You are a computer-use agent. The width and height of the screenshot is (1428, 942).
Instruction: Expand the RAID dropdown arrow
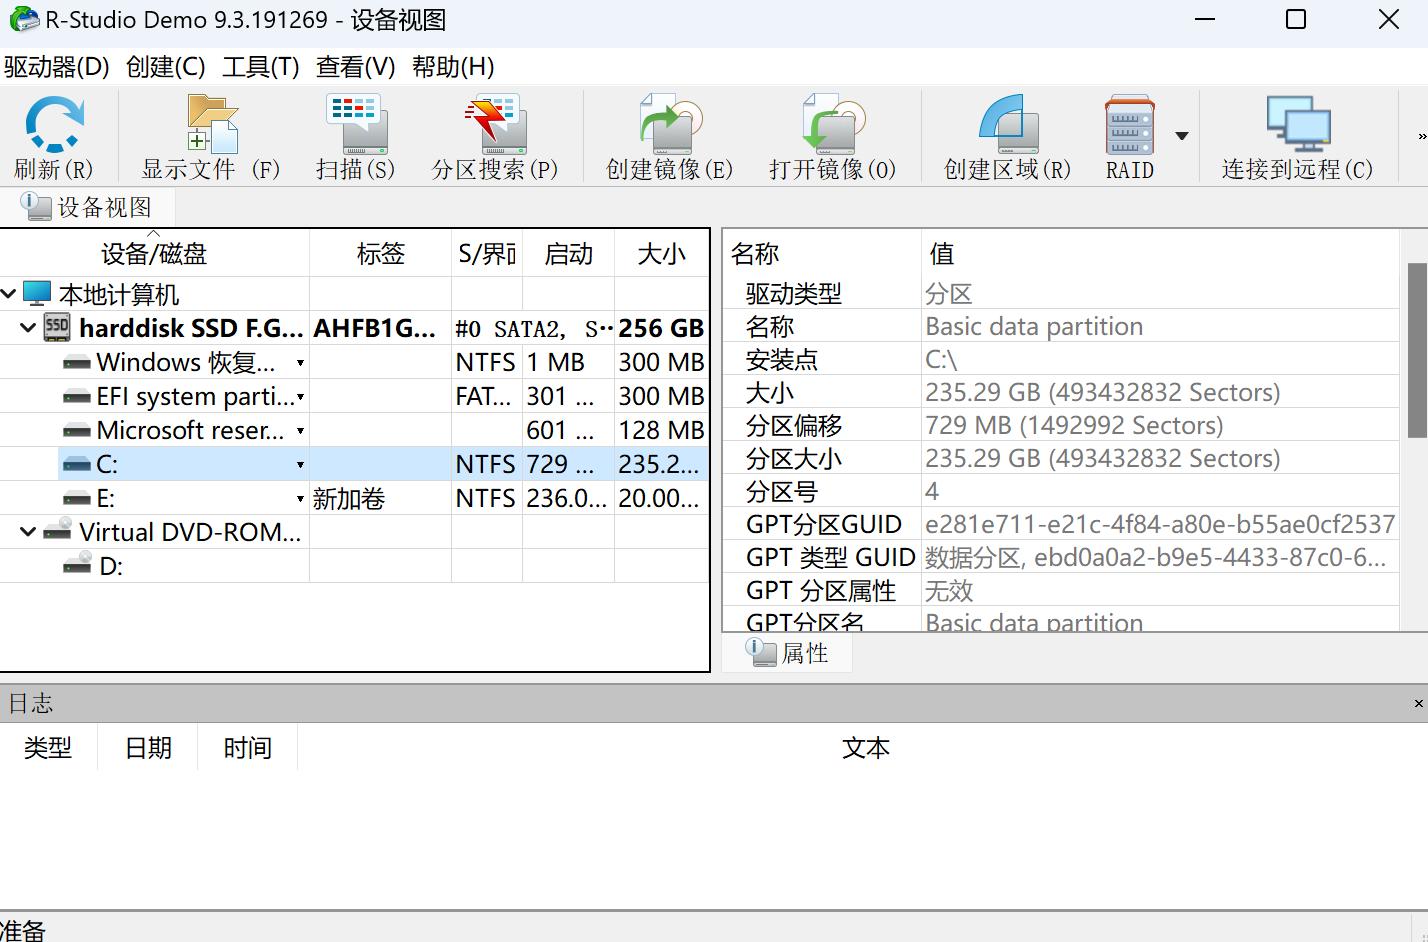[1181, 137]
